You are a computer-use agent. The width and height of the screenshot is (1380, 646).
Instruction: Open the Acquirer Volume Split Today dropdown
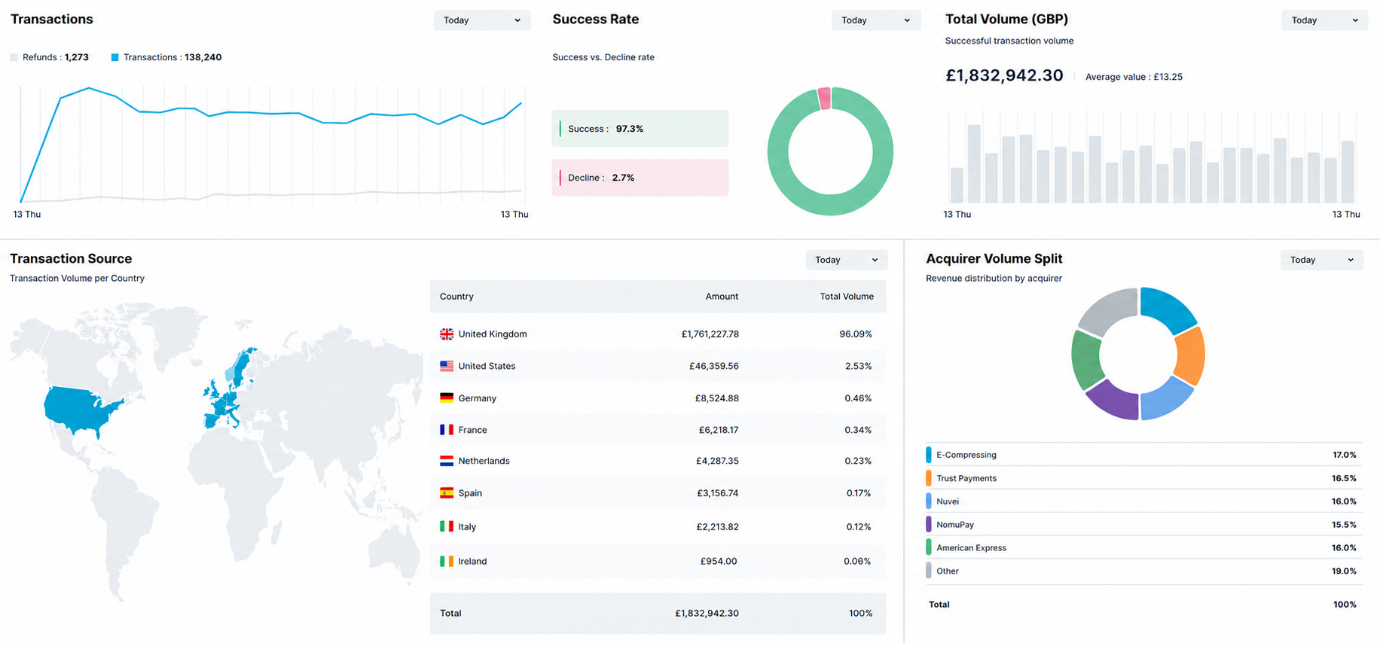click(x=1322, y=260)
